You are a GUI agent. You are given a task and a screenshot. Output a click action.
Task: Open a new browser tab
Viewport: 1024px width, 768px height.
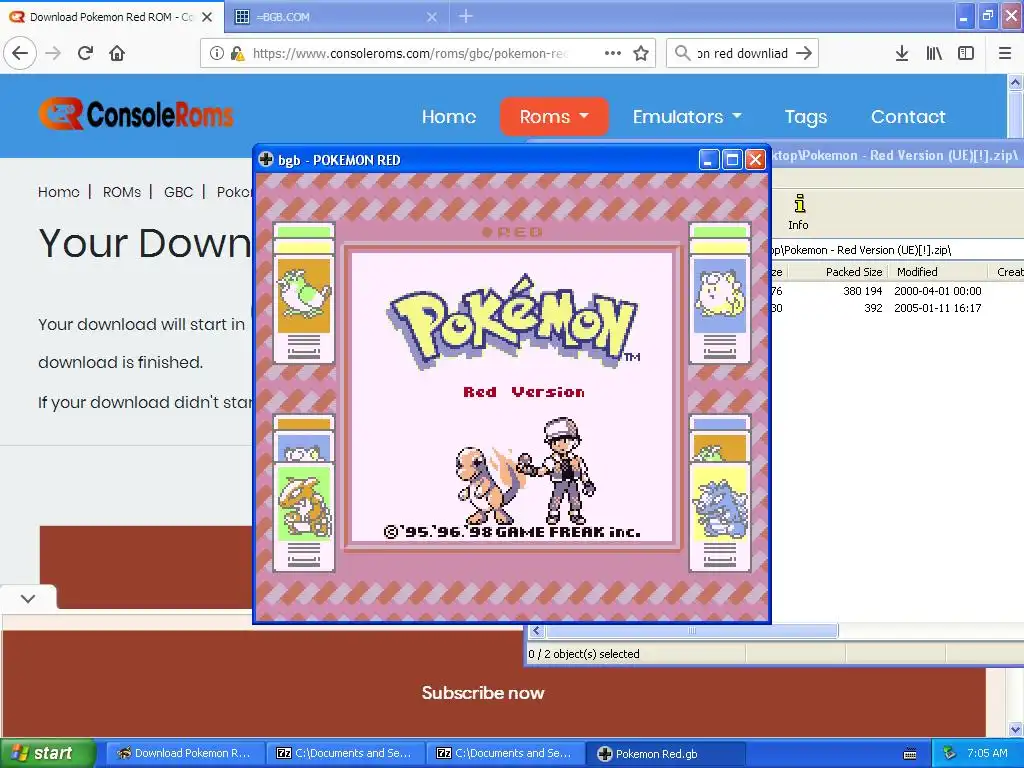466,16
